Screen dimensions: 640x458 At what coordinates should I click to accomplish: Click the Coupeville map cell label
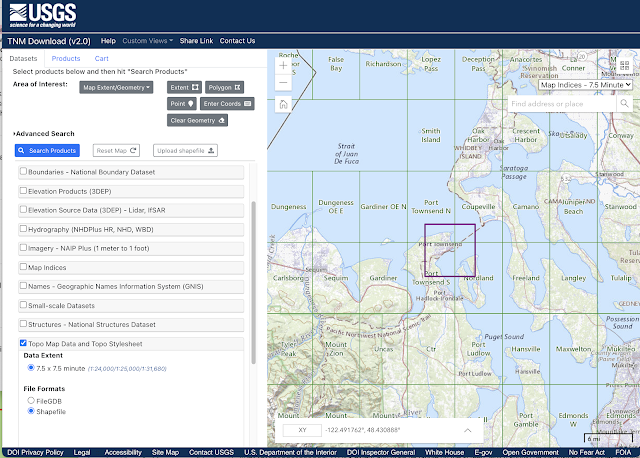click(478, 207)
